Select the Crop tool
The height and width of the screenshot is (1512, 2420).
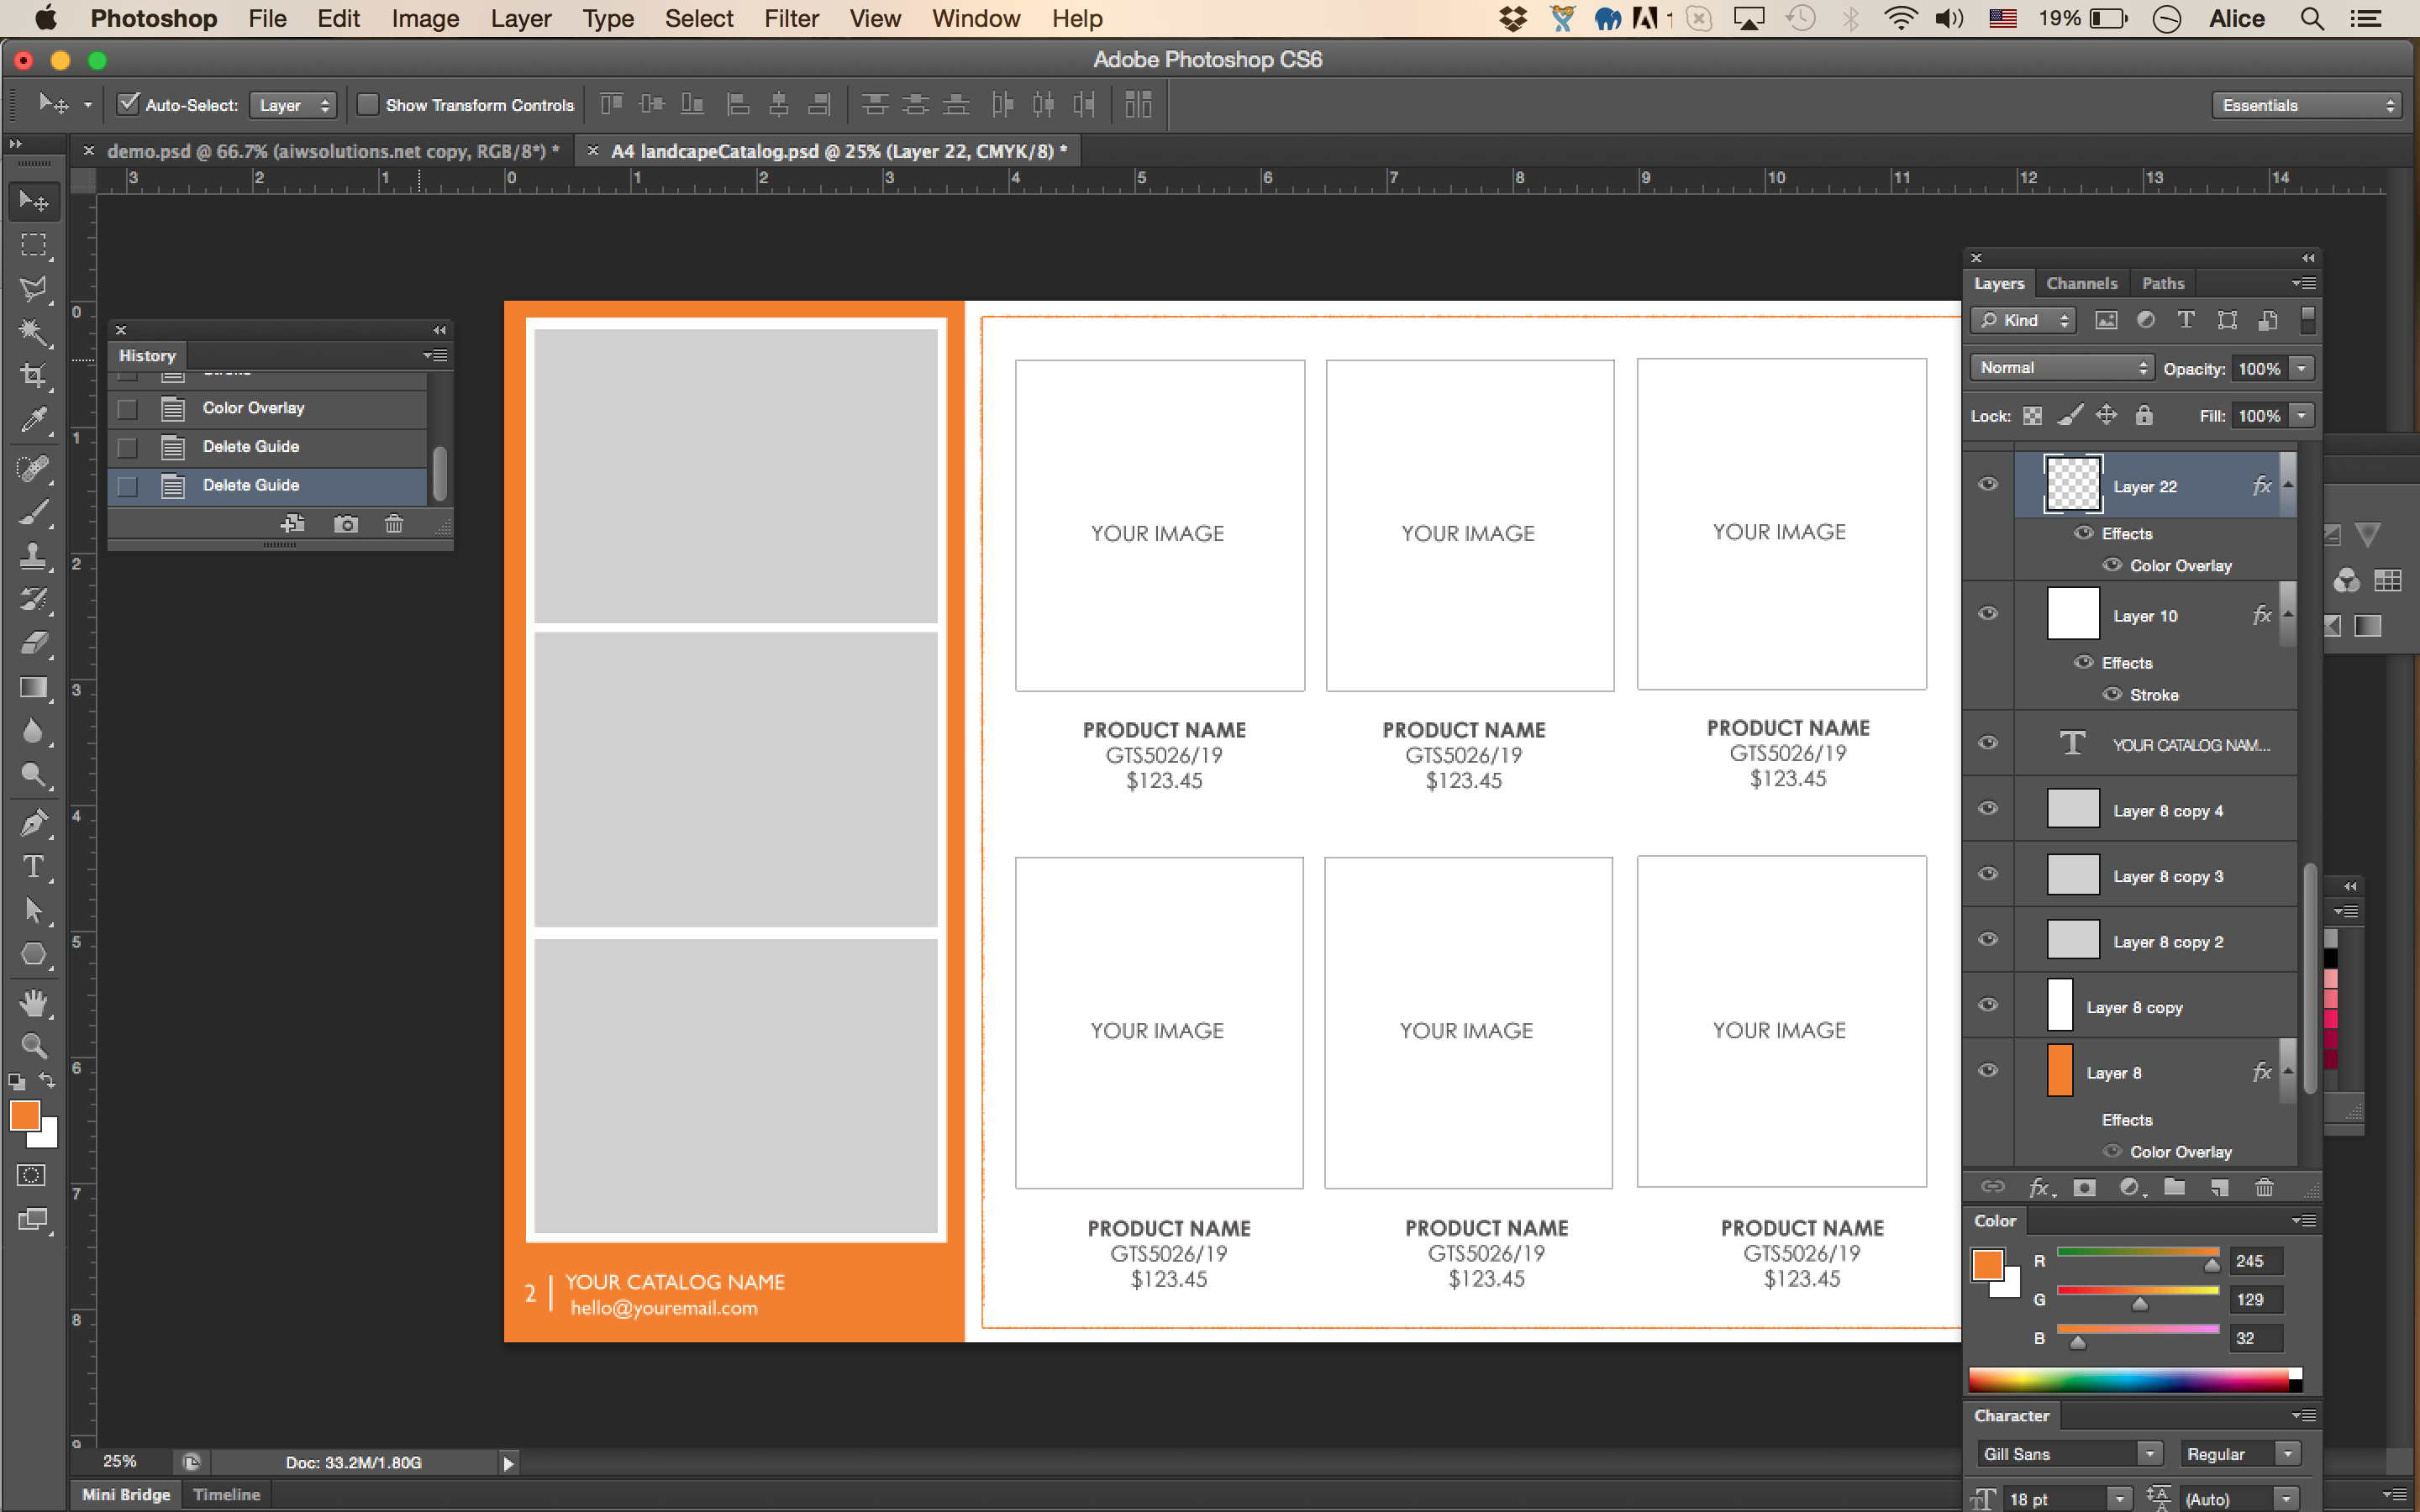click(34, 376)
